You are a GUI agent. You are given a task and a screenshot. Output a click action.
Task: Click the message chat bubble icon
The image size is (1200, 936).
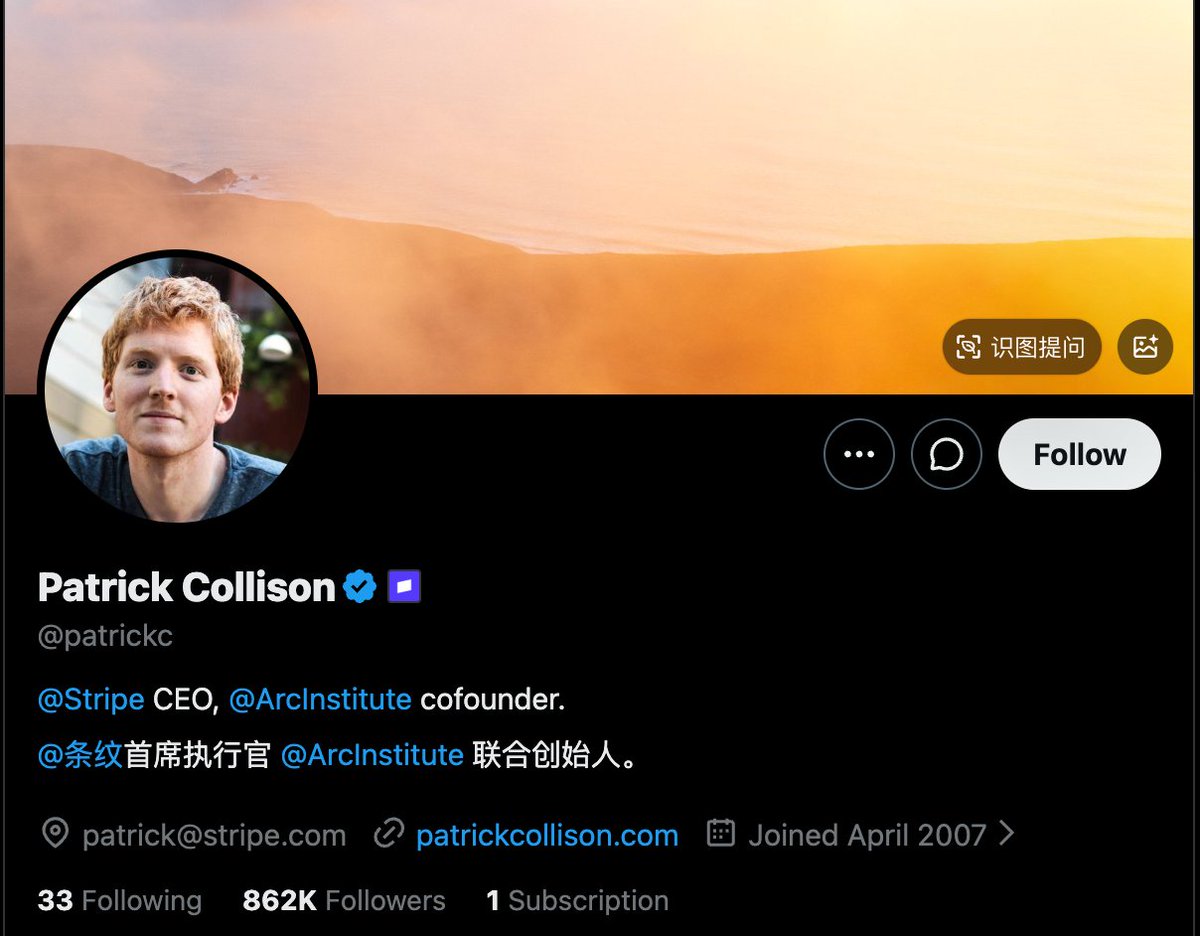click(x=946, y=454)
